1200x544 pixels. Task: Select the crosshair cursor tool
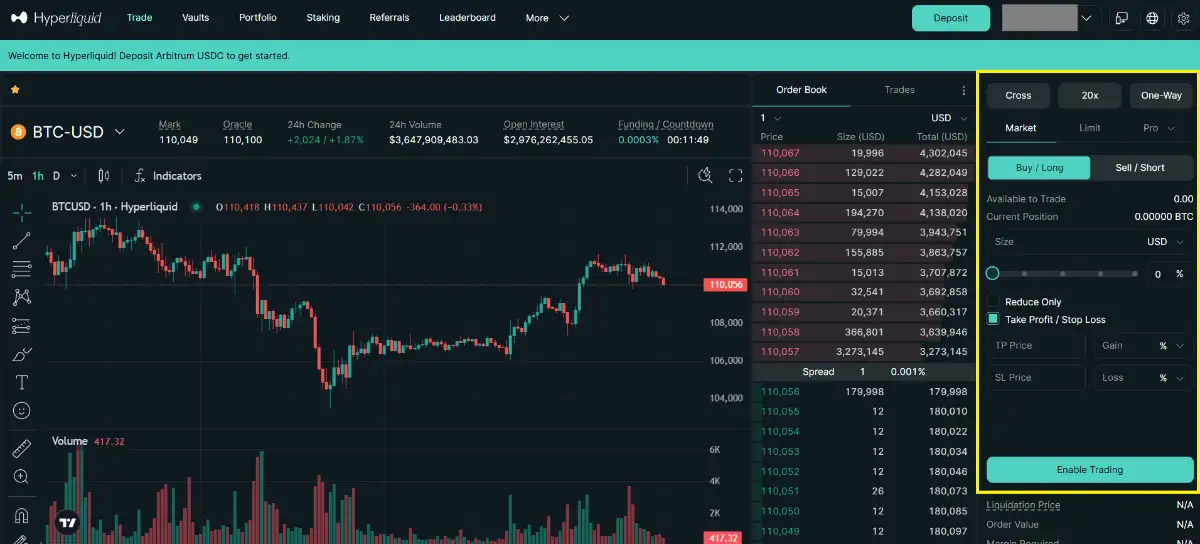[21, 212]
